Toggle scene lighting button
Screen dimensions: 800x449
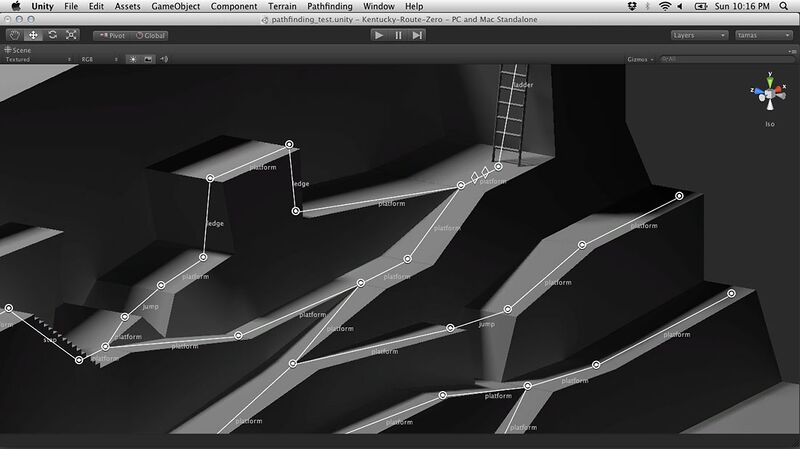click(x=132, y=59)
